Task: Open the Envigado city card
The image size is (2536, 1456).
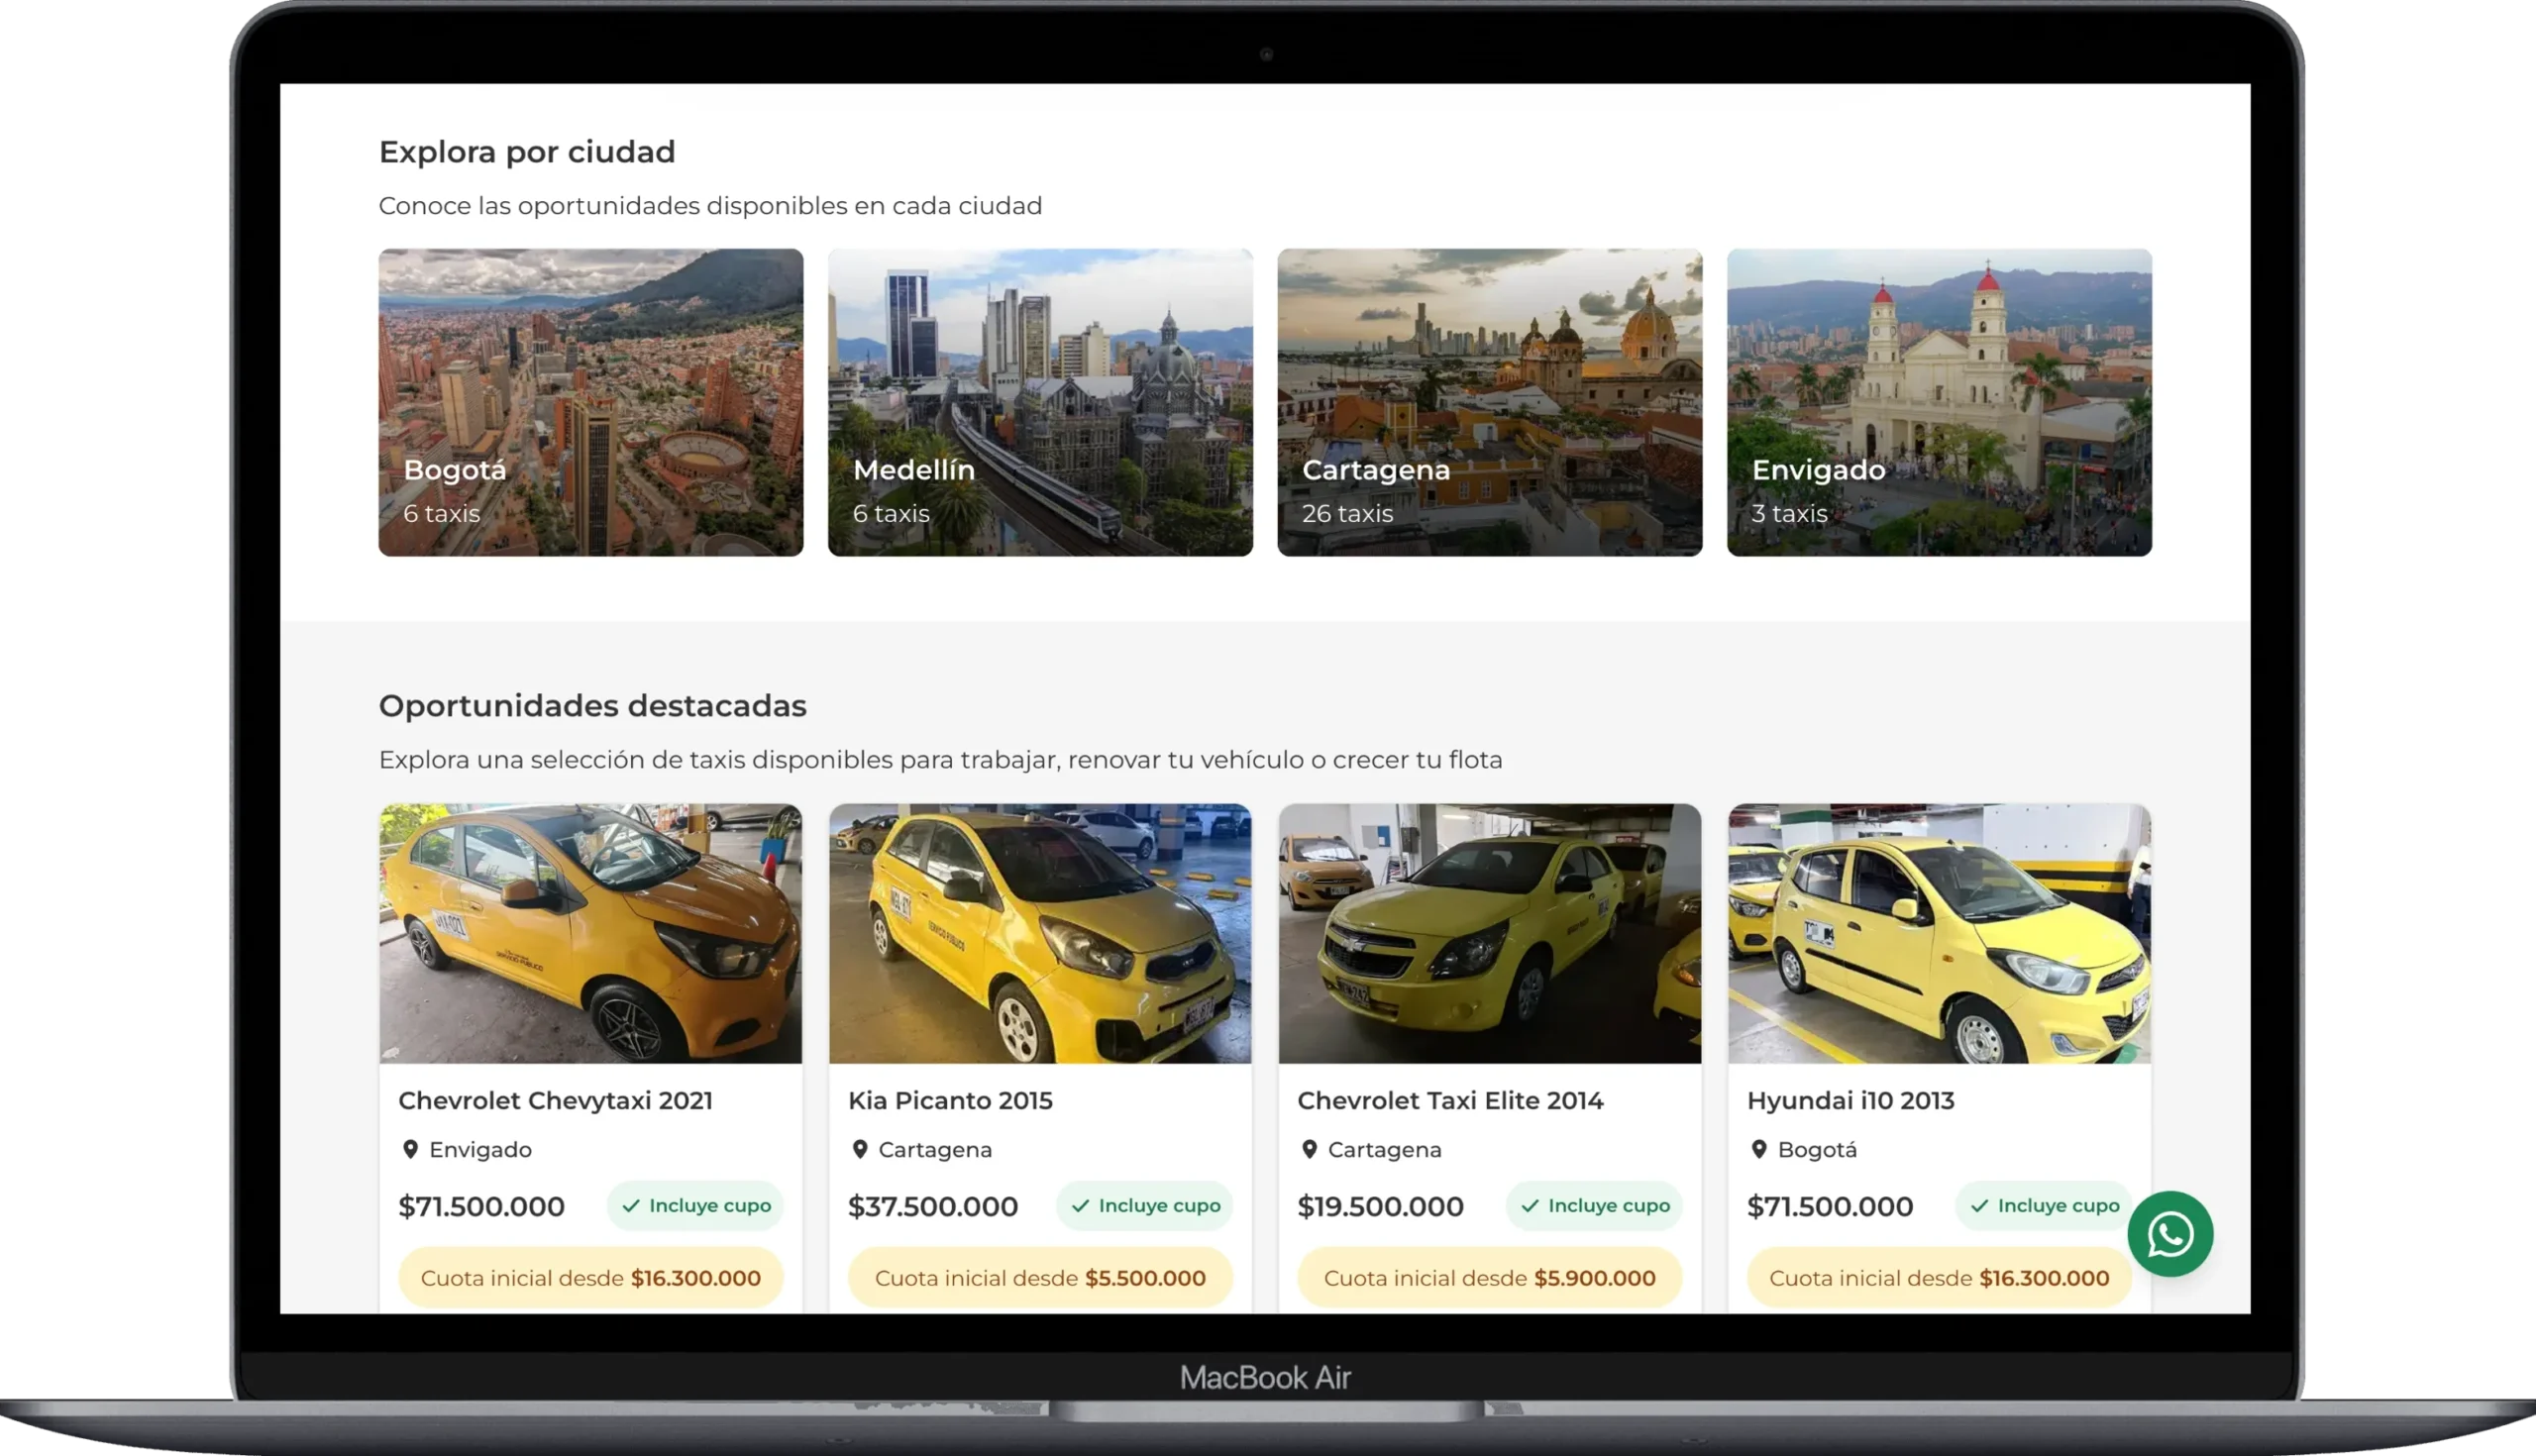Action: click(1939, 402)
